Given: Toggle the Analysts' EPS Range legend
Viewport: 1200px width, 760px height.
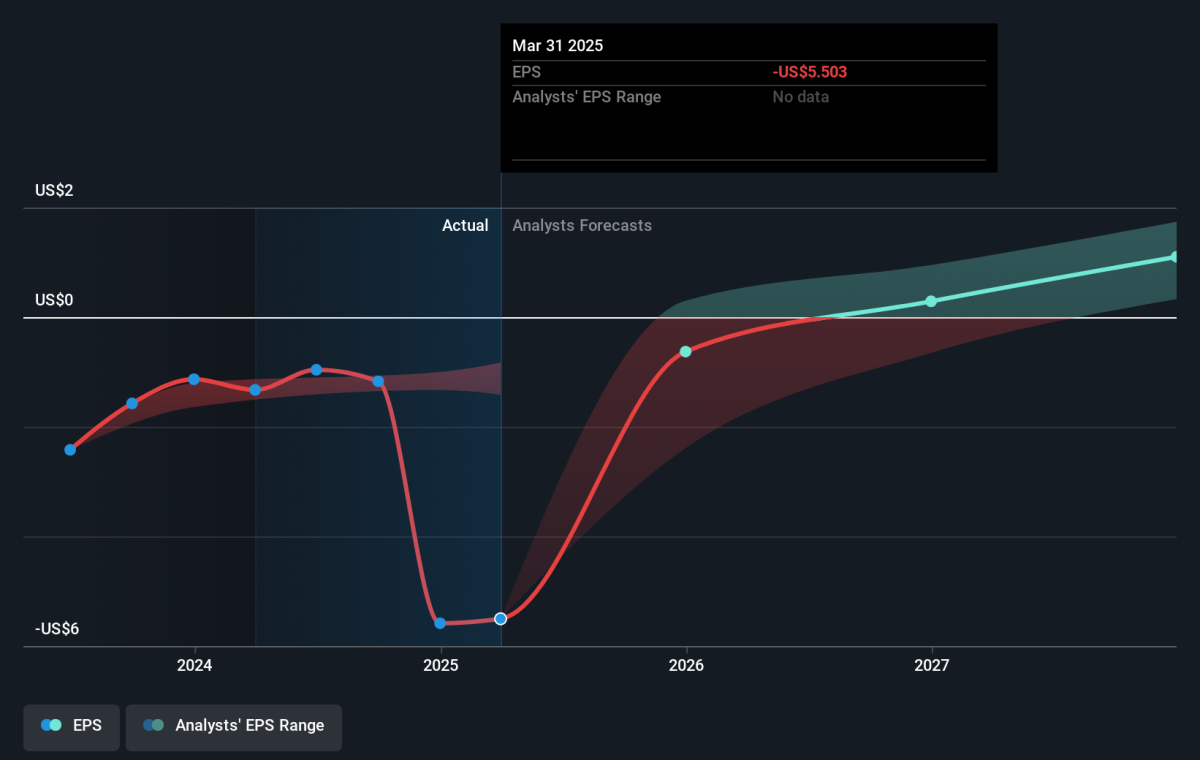Looking at the screenshot, I should (x=233, y=727).
